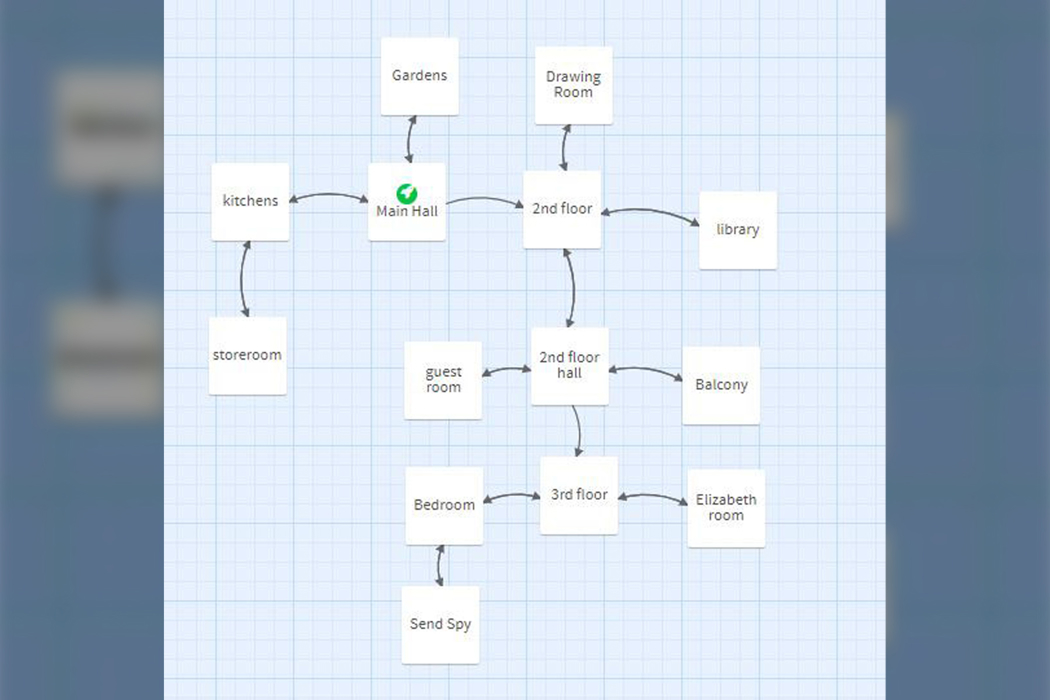Select the Balcony passage box

[721, 385]
